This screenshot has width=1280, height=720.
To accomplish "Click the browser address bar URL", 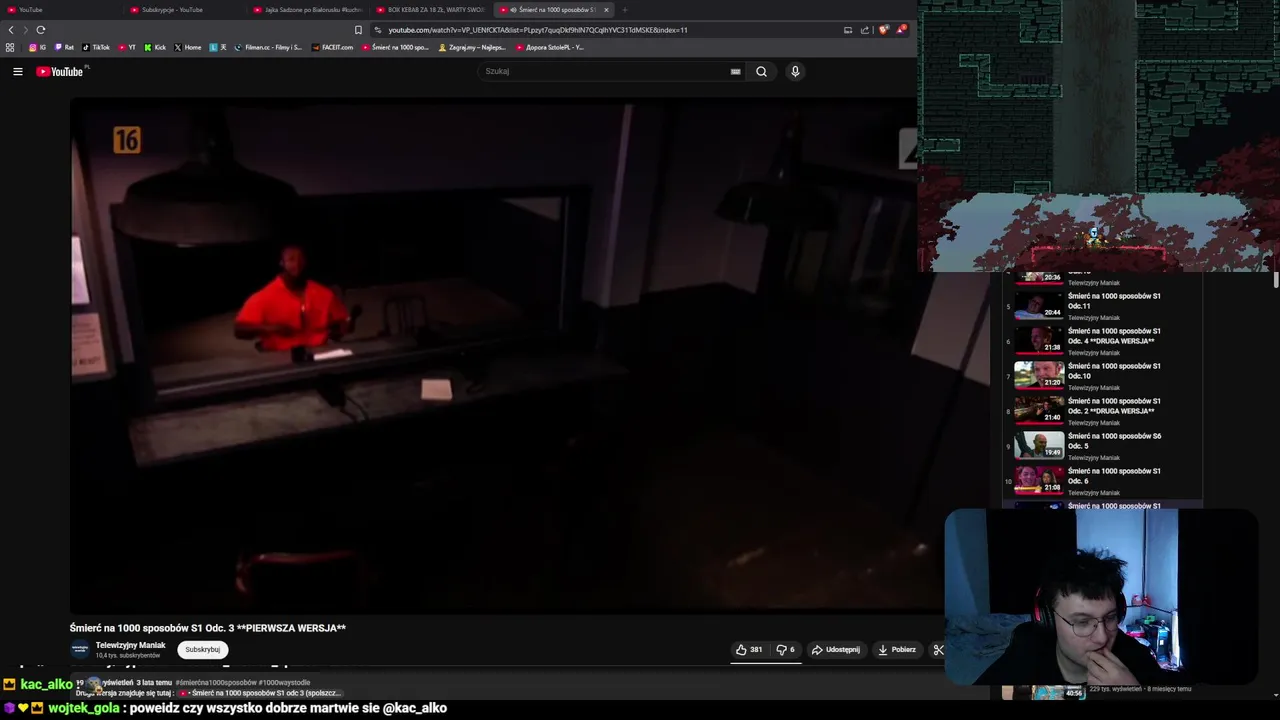I will click(x=537, y=30).
